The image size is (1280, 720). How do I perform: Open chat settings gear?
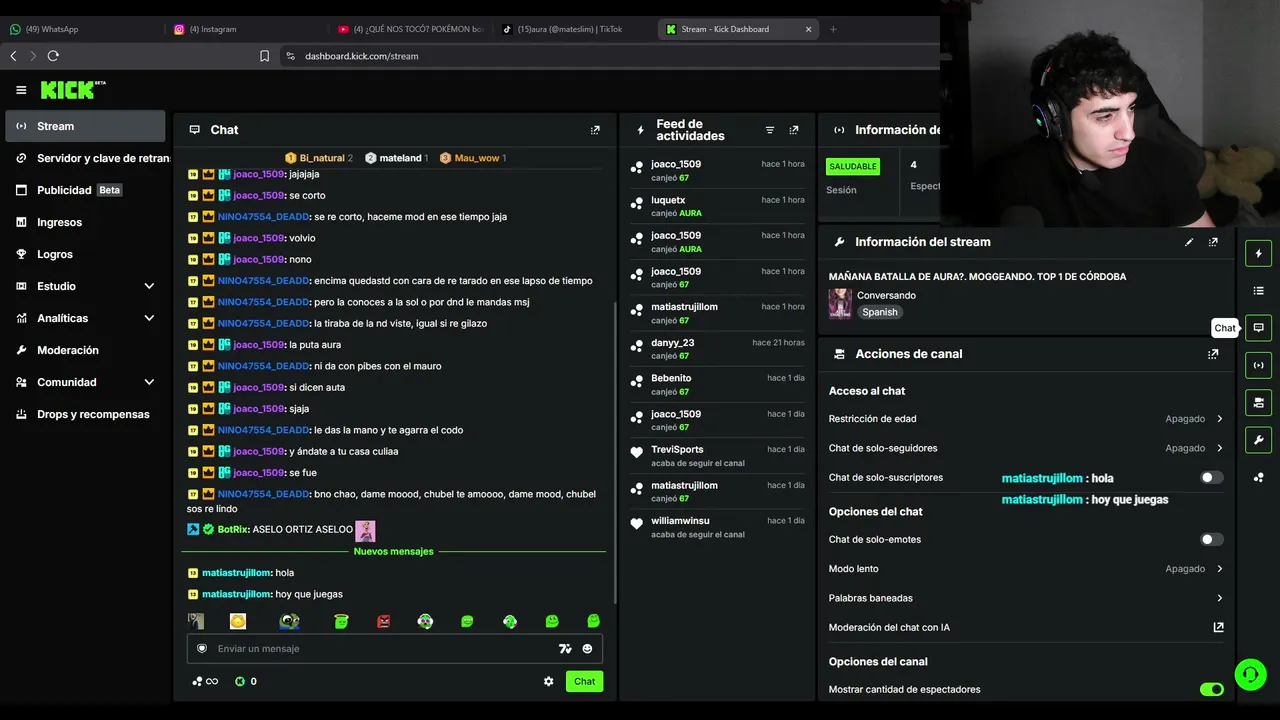pos(548,681)
